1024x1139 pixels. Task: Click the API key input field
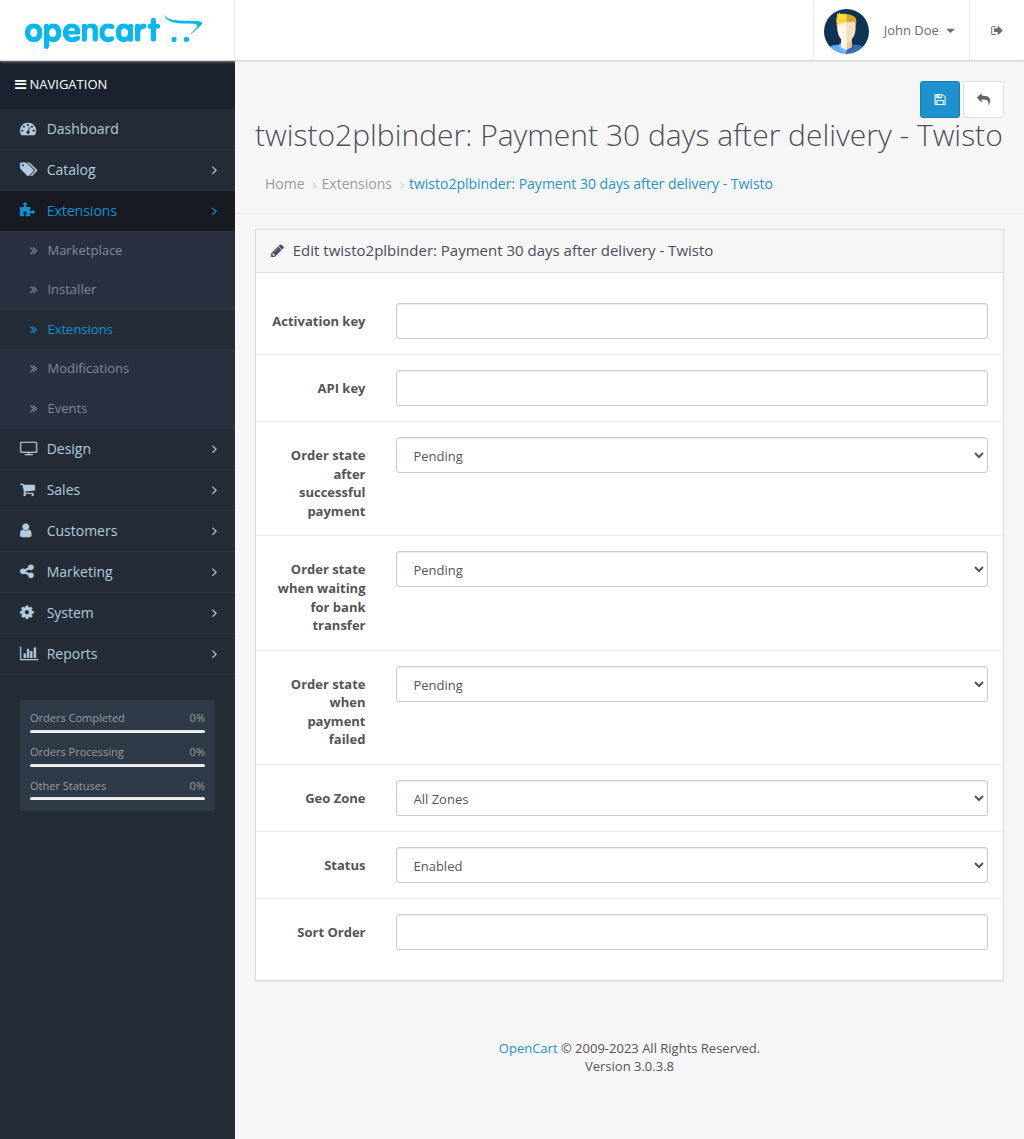coord(691,388)
